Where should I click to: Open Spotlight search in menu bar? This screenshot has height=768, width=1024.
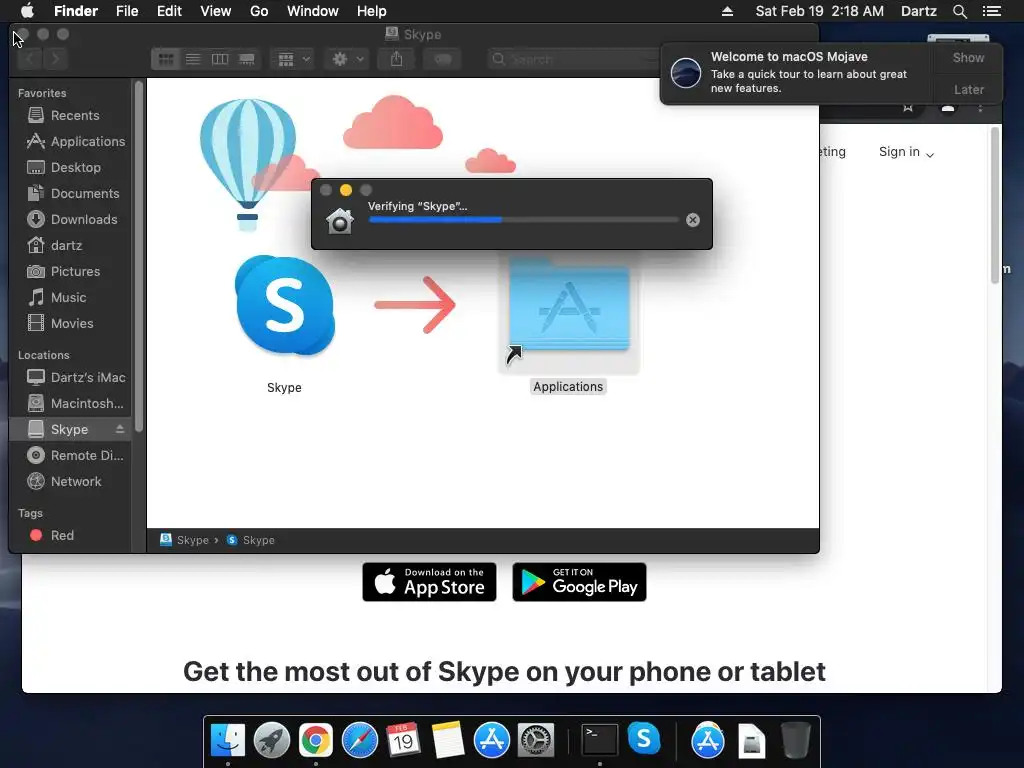(959, 11)
